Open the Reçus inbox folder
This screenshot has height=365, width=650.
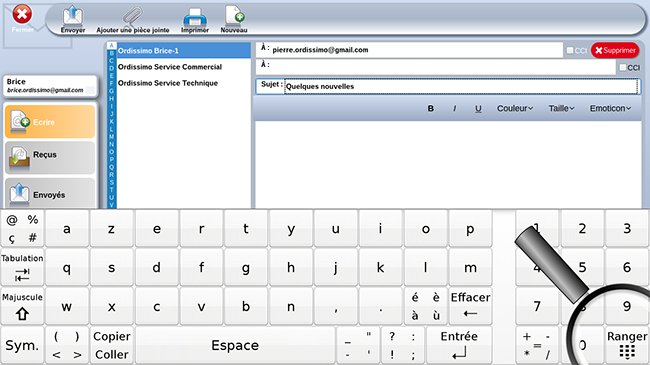click(x=50, y=158)
